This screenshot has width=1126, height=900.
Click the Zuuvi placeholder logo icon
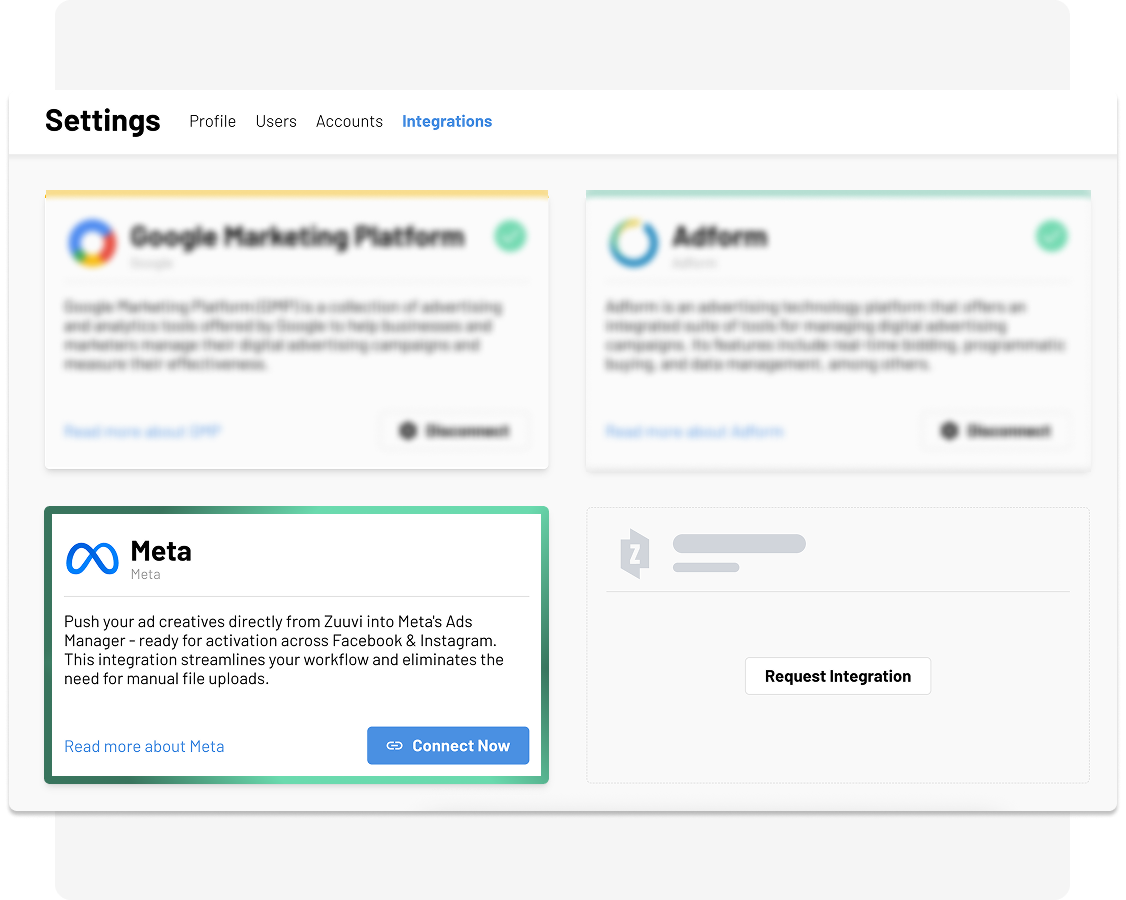pyautogui.click(x=635, y=553)
